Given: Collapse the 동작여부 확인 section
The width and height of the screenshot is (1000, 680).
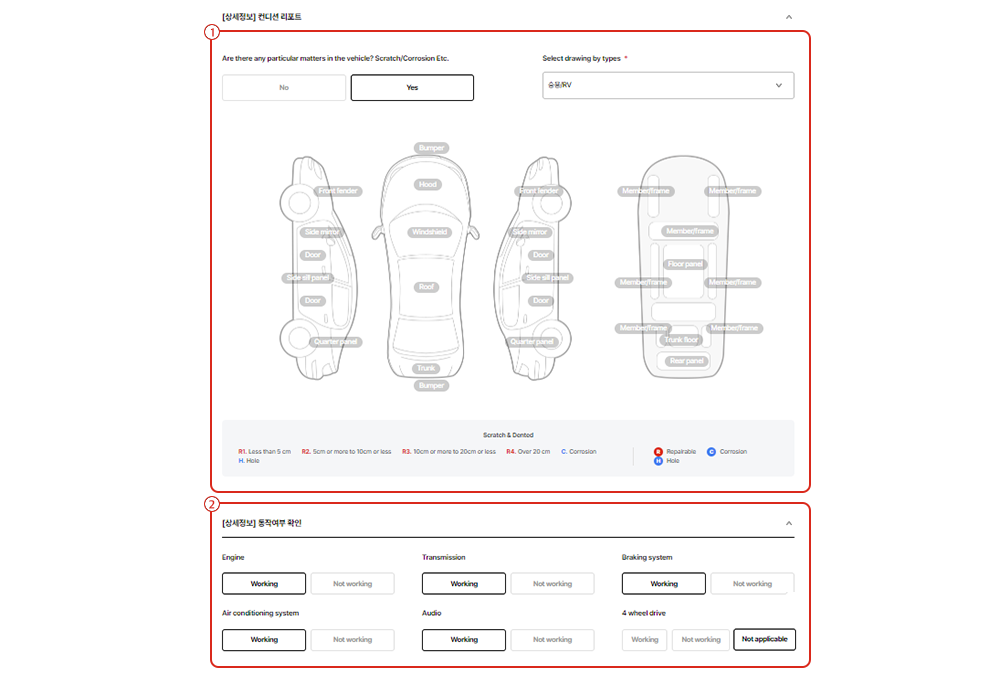Looking at the screenshot, I should [788, 523].
